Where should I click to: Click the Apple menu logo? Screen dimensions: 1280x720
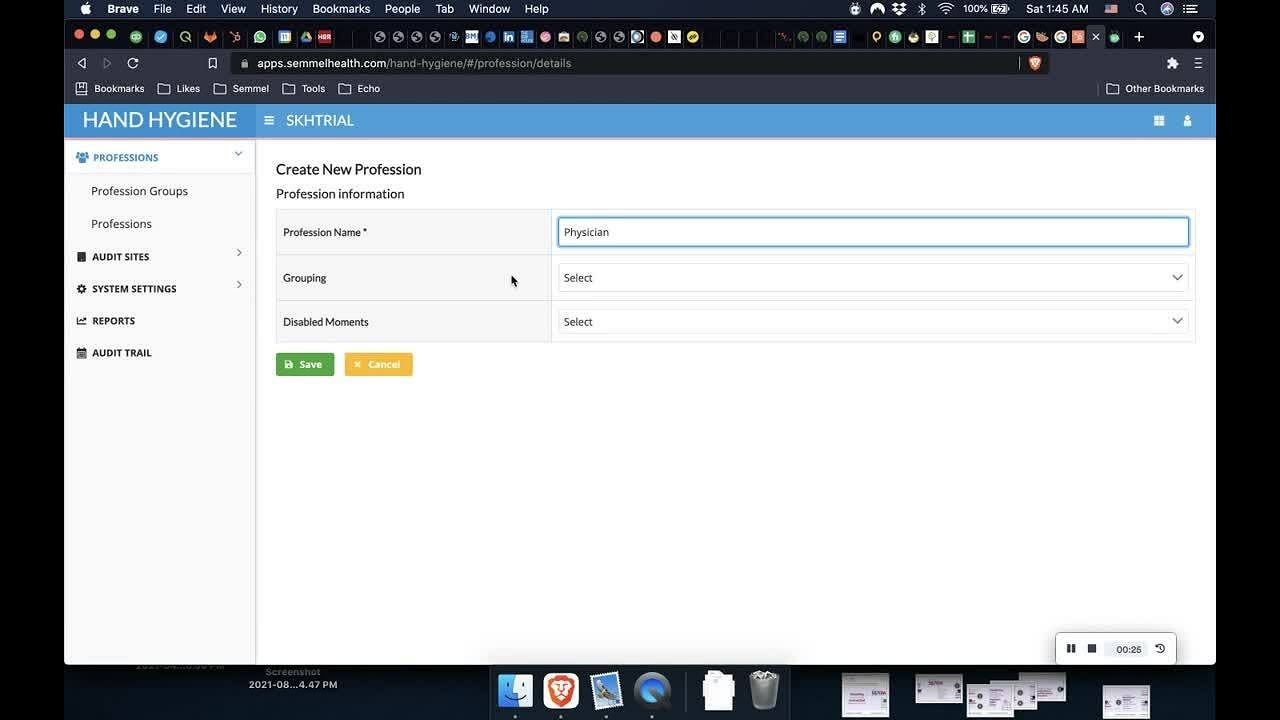[x=86, y=9]
